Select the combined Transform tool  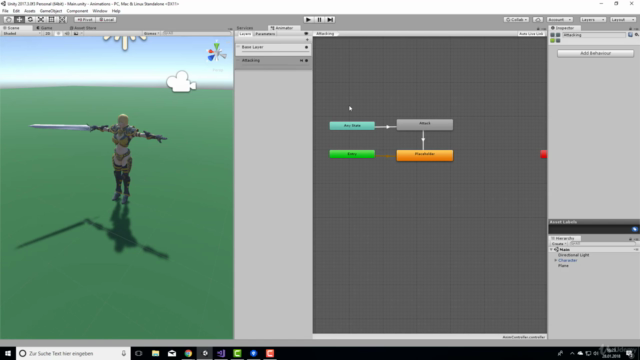pos(62,20)
